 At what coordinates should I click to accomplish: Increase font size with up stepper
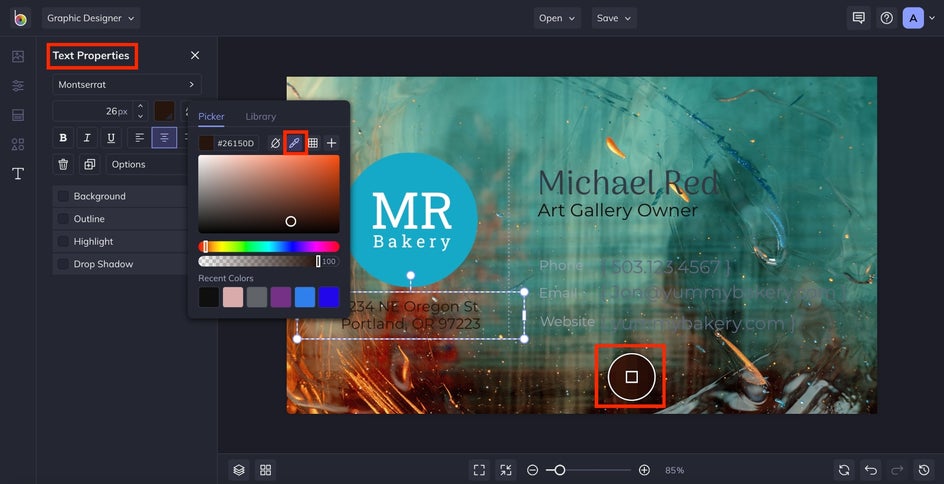[x=140, y=107]
